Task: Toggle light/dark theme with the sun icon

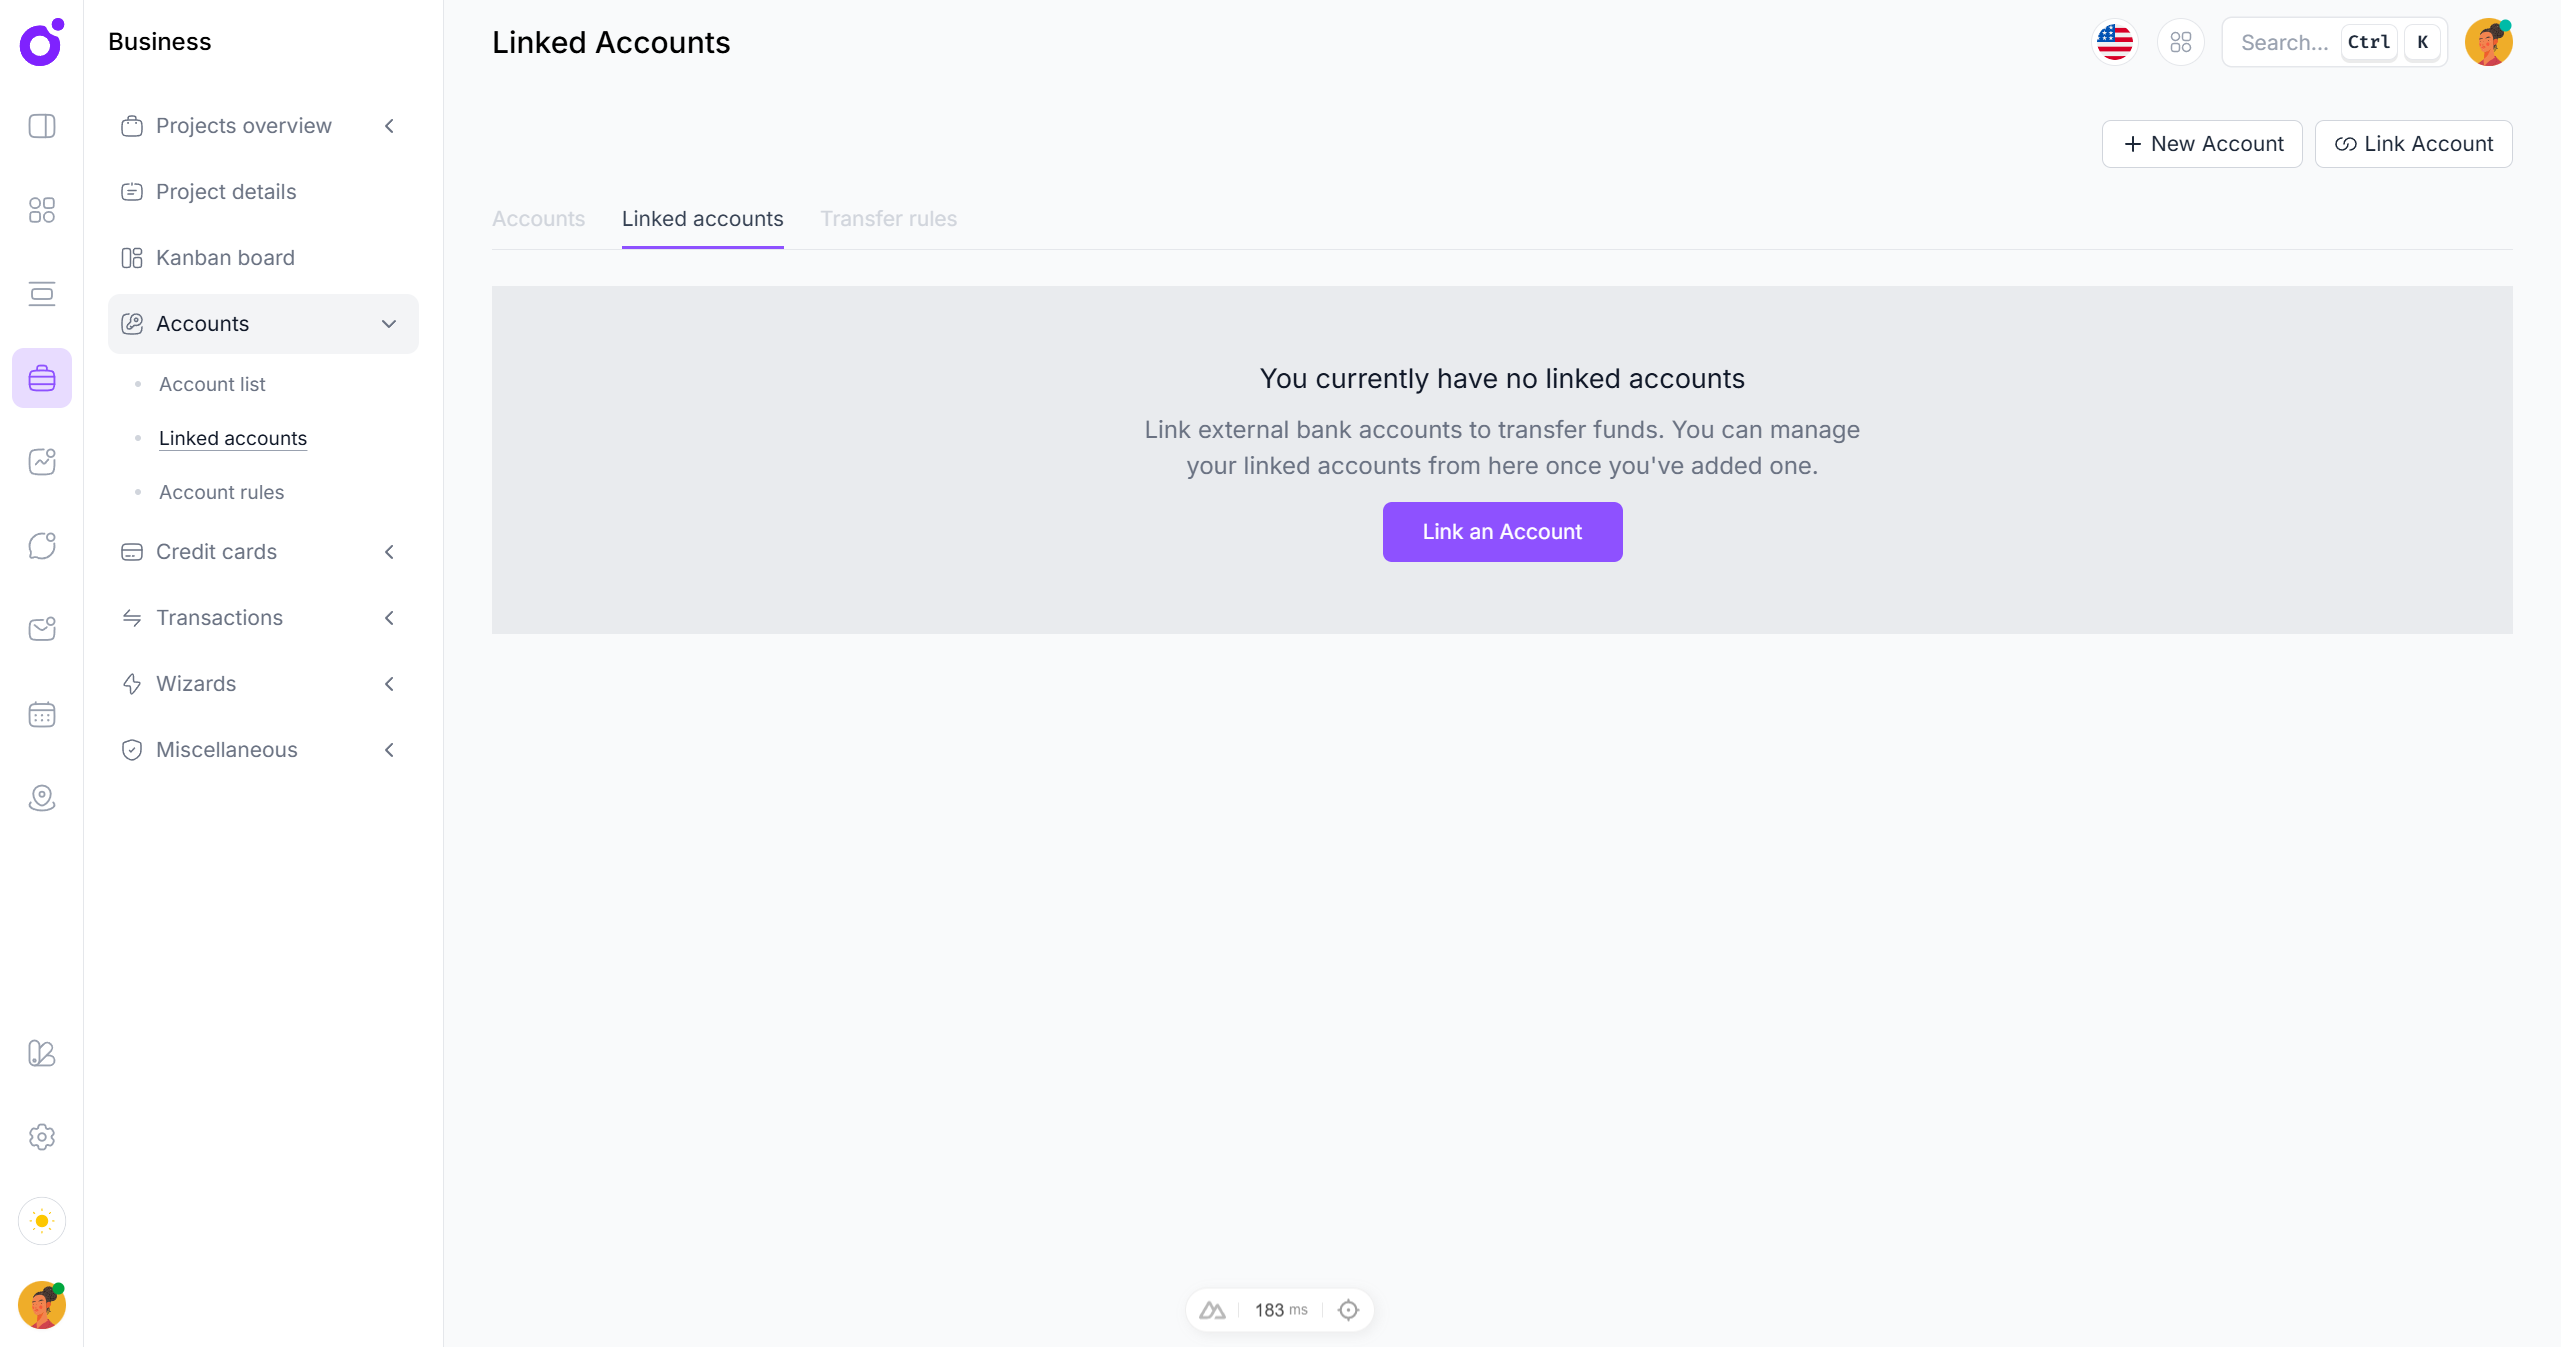Action: [x=42, y=1221]
